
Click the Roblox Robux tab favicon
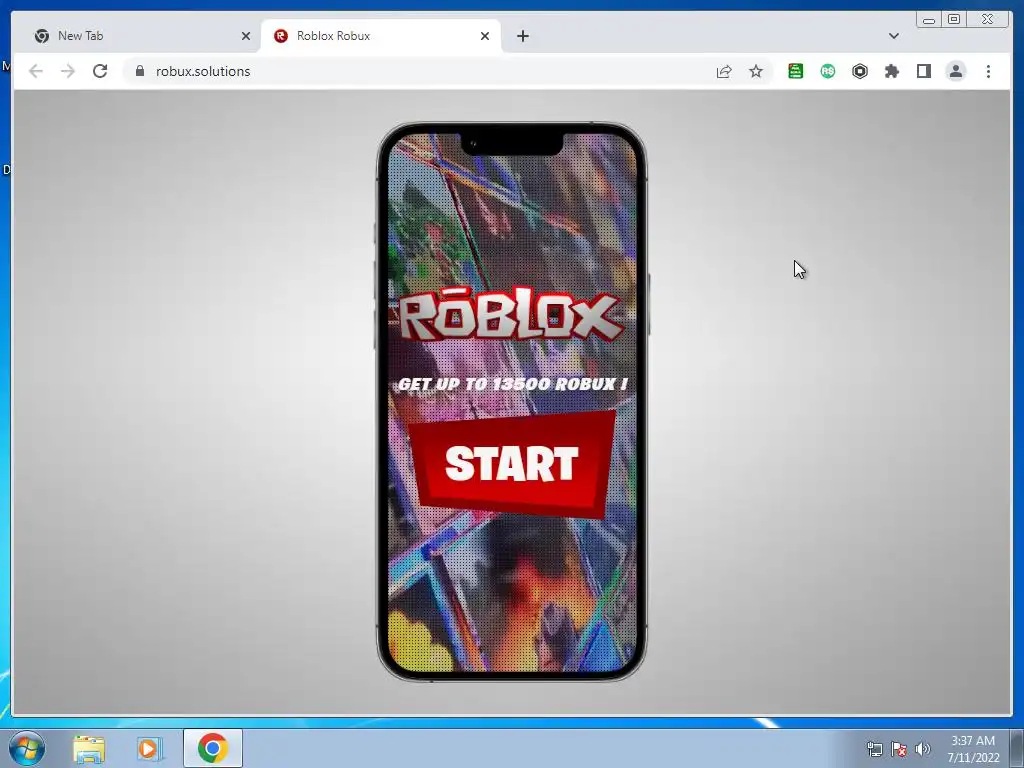[x=281, y=36]
